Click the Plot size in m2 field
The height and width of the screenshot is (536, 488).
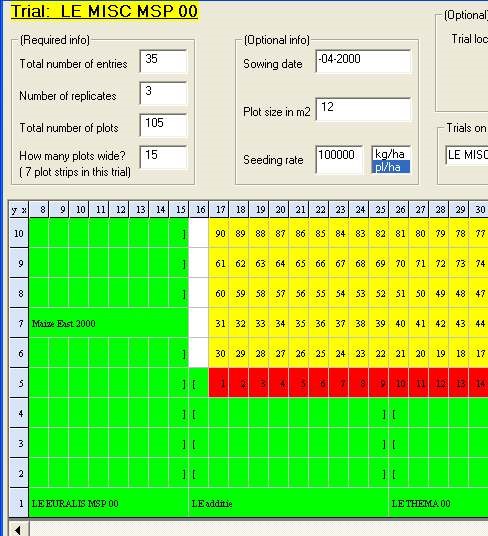point(363,109)
